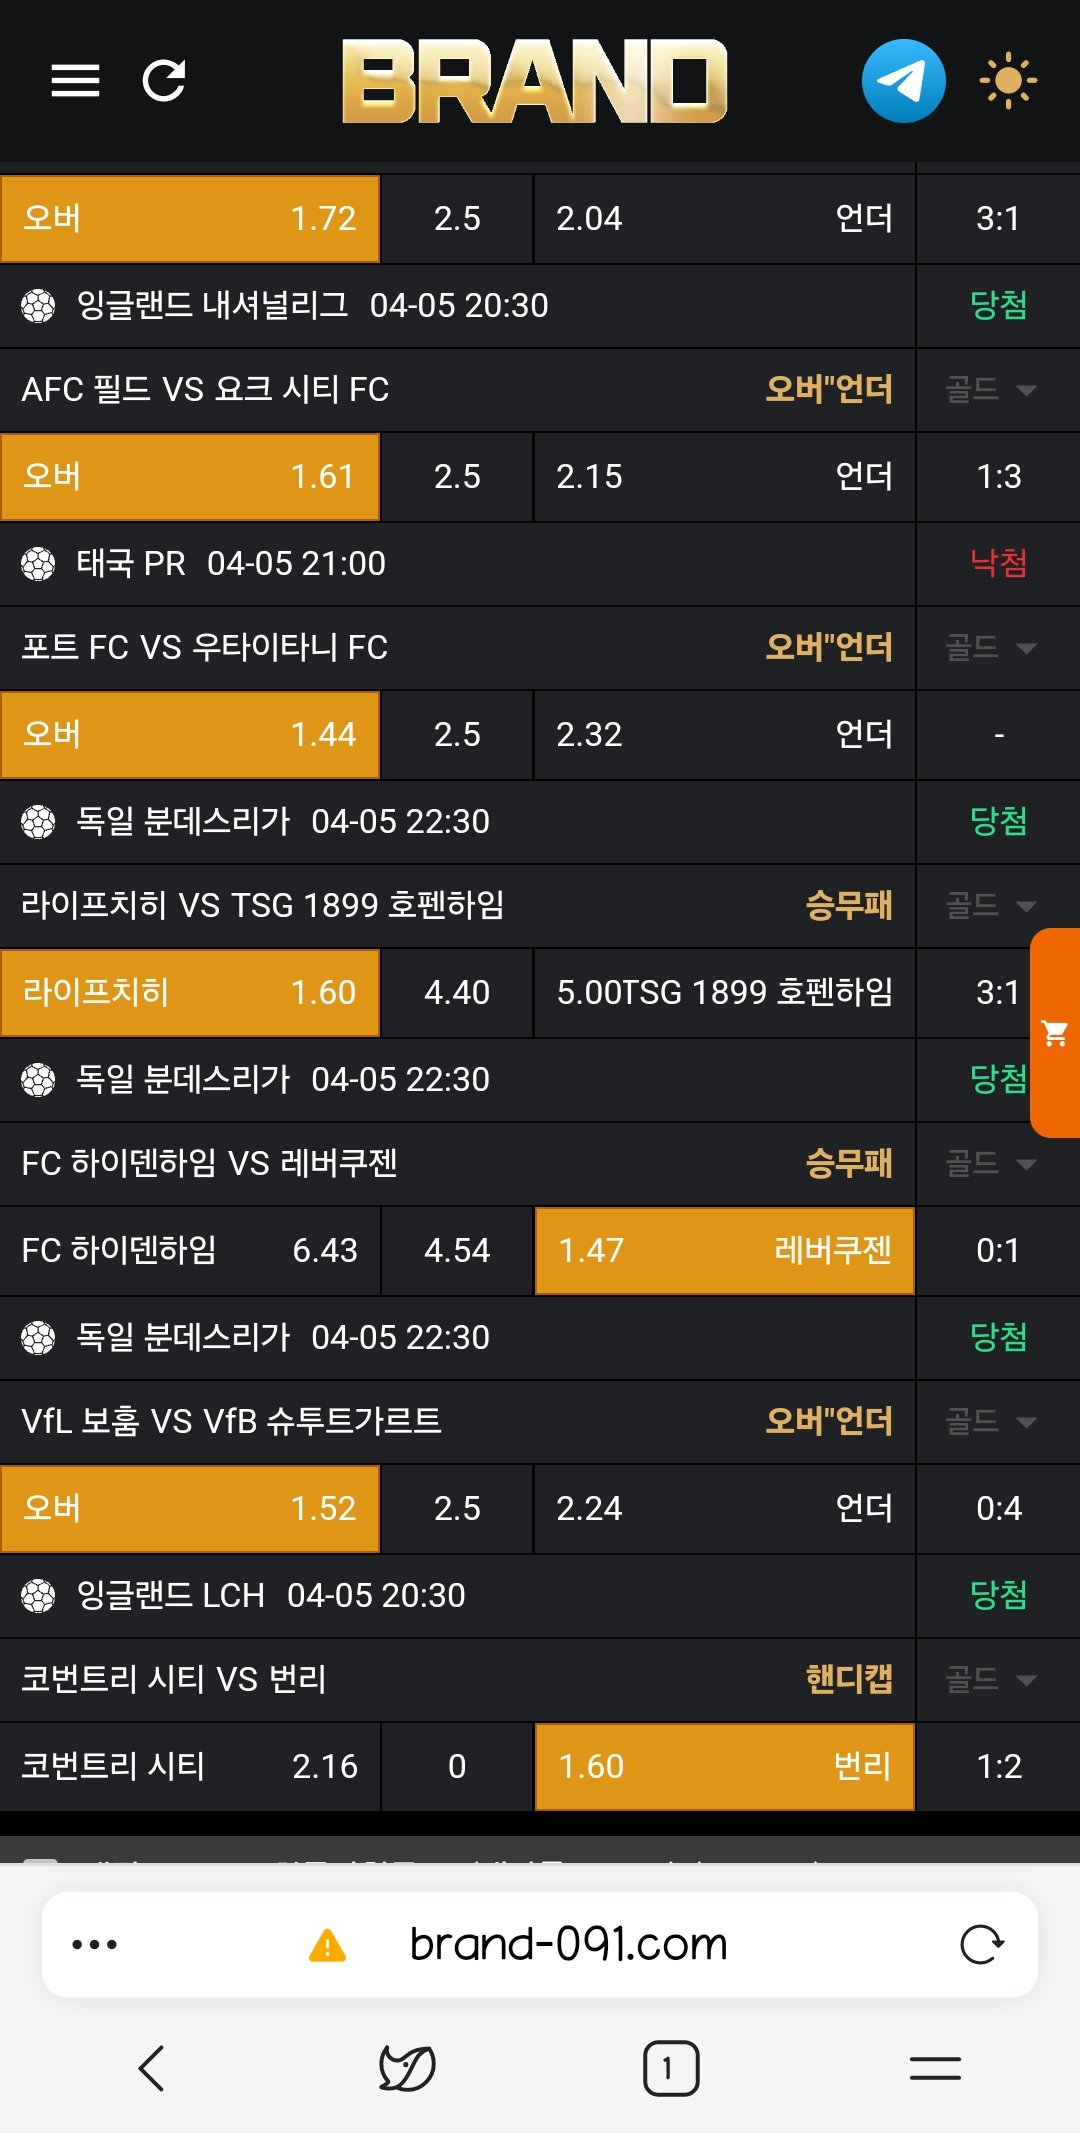Click the refresh icon beside the menu
Screen dimensions: 1080x2133
tap(164, 81)
